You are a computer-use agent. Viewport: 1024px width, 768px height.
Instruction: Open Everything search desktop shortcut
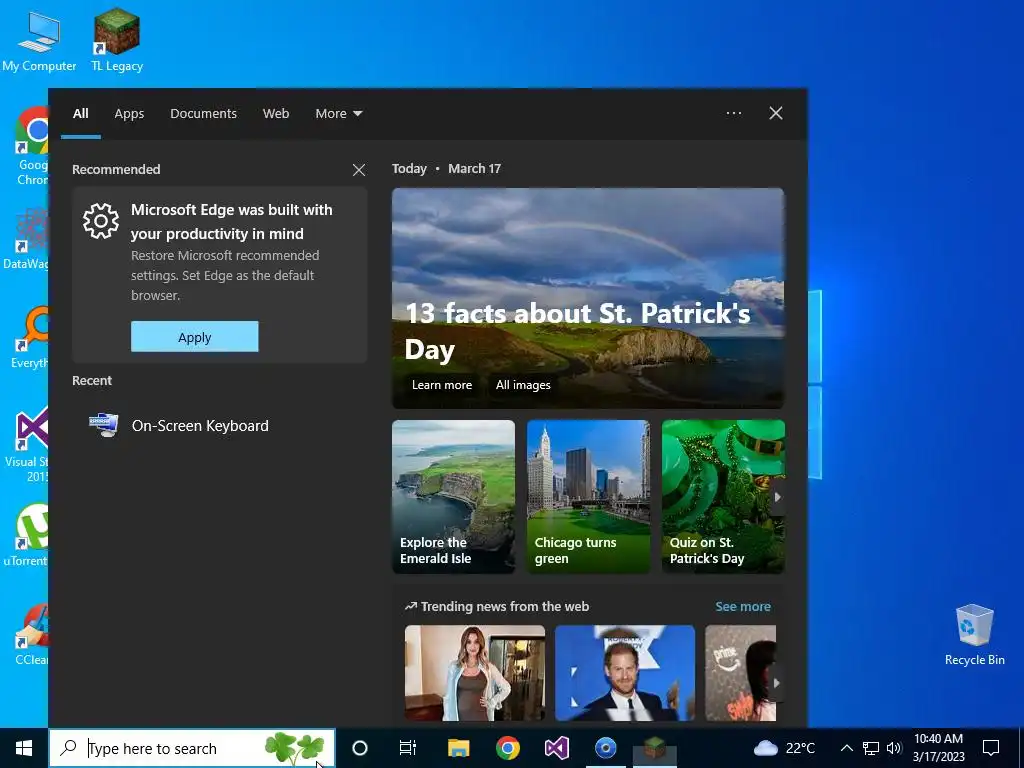point(30,337)
